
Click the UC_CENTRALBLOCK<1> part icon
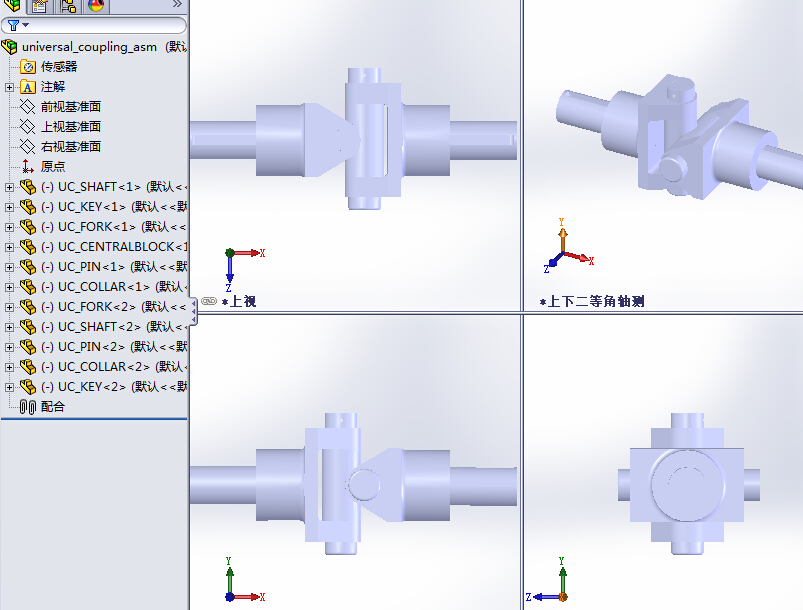pyautogui.click(x=28, y=246)
